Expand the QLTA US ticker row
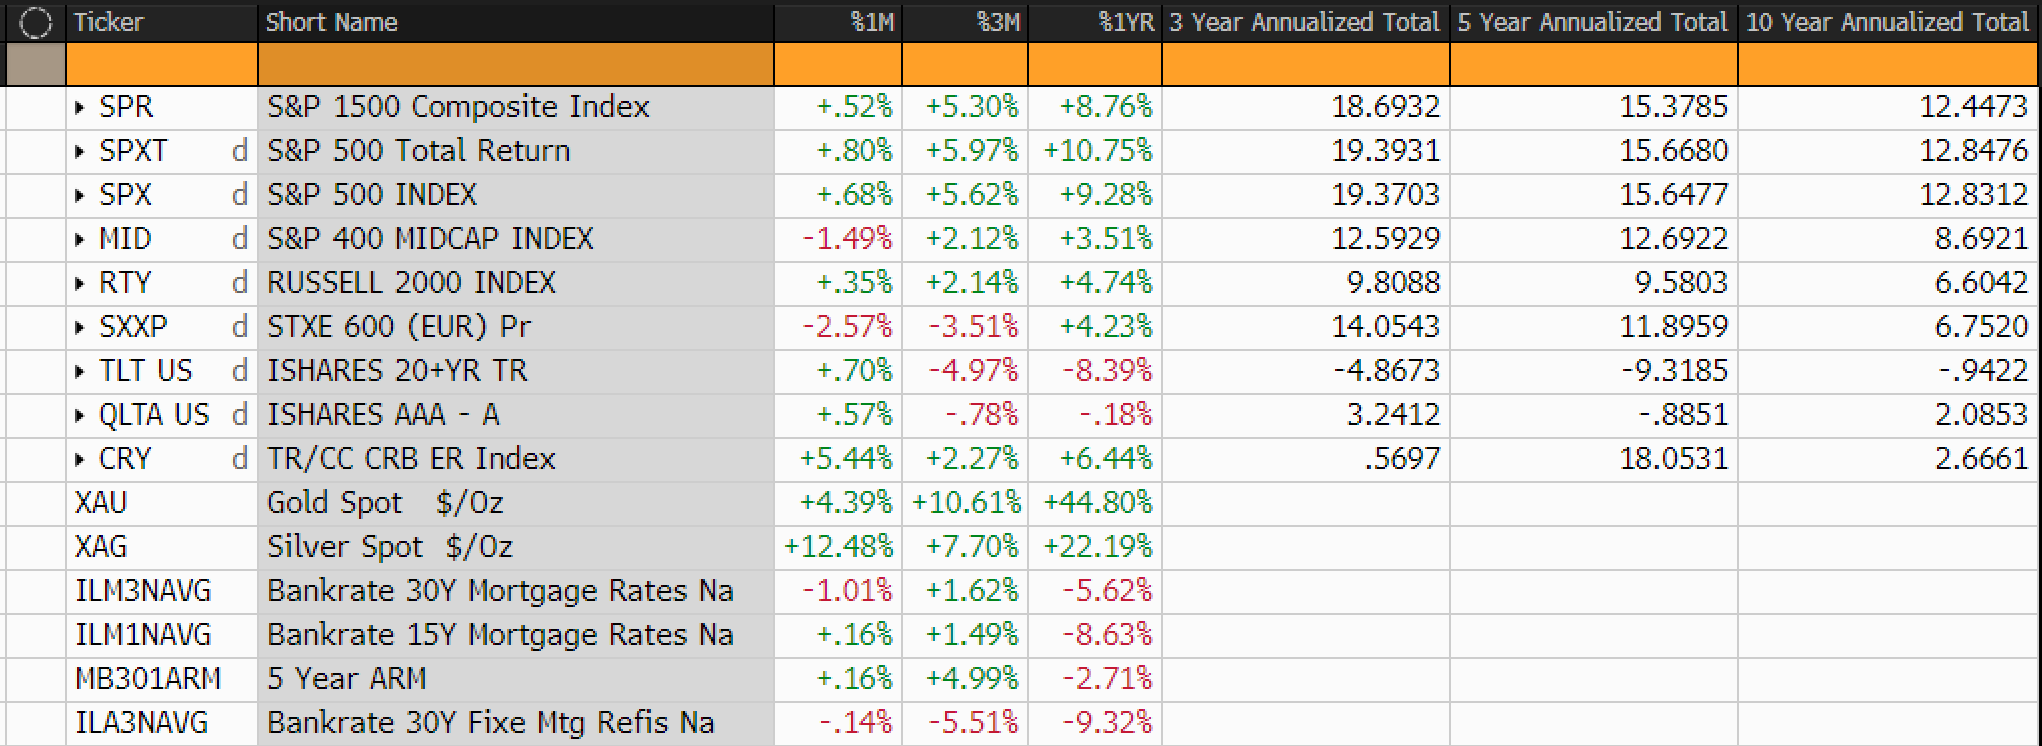Image resolution: width=2042 pixels, height=746 pixels. click(80, 415)
